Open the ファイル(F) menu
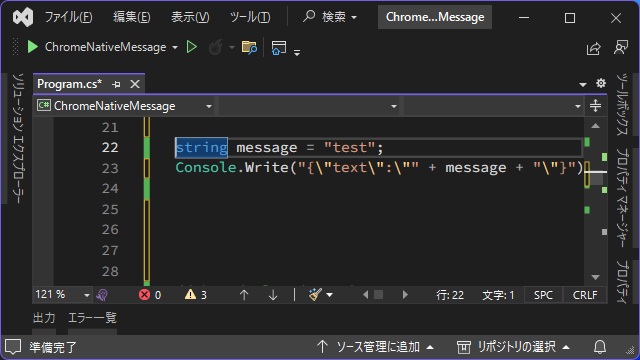This screenshot has height=360, width=640. coord(68,17)
